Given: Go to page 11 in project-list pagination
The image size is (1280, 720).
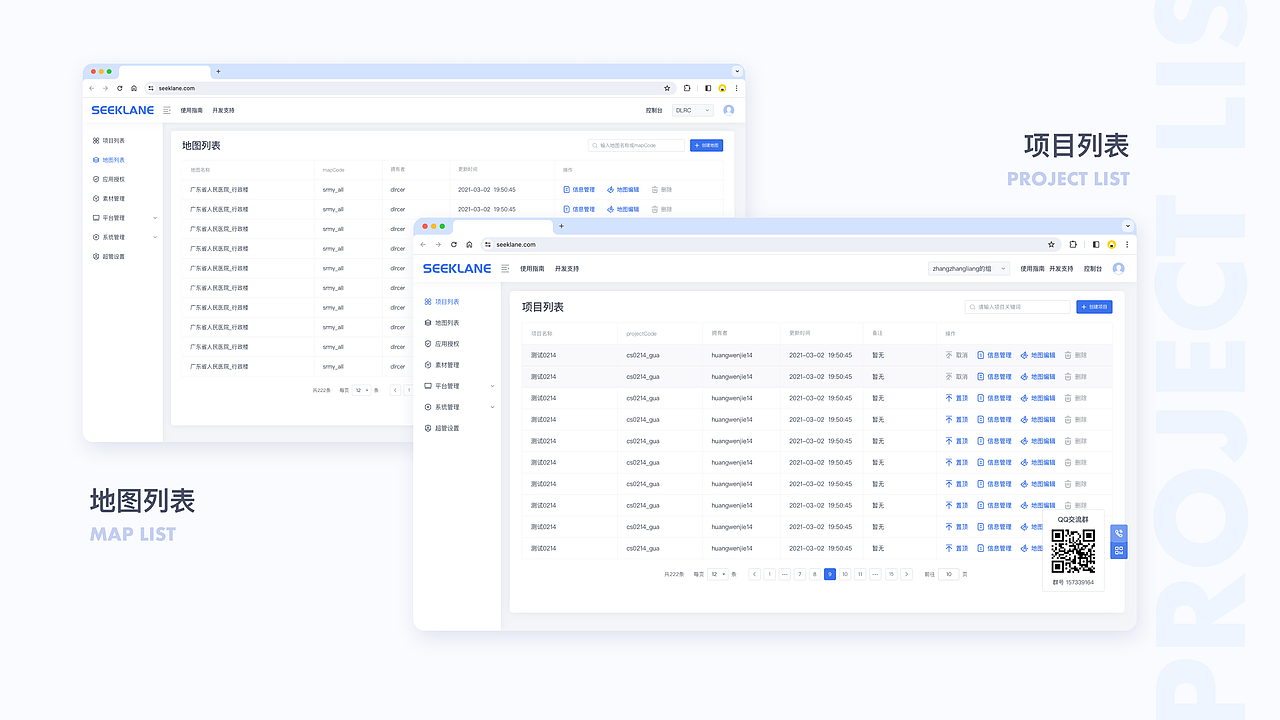Looking at the screenshot, I should point(860,574).
